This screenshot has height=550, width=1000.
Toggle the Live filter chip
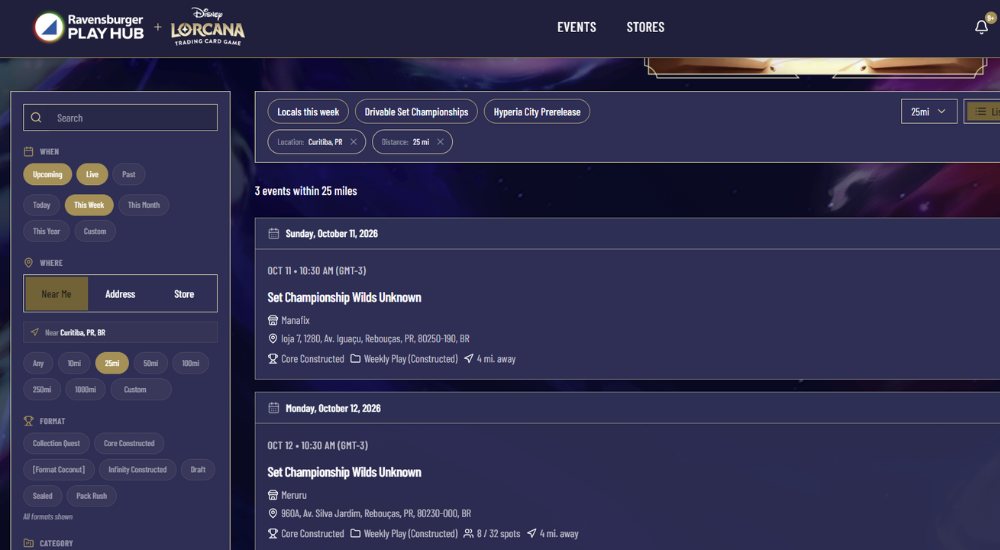(92, 174)
